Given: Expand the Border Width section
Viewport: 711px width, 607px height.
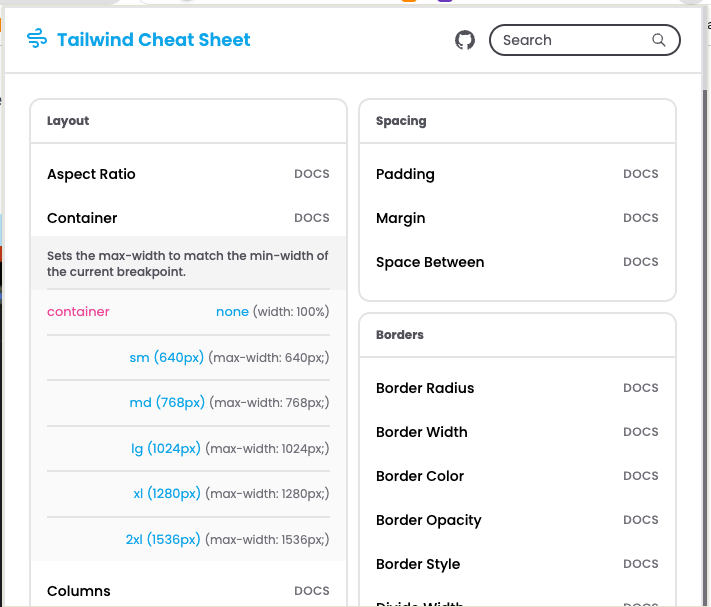Looking at the screenshot, I should 422,432.
